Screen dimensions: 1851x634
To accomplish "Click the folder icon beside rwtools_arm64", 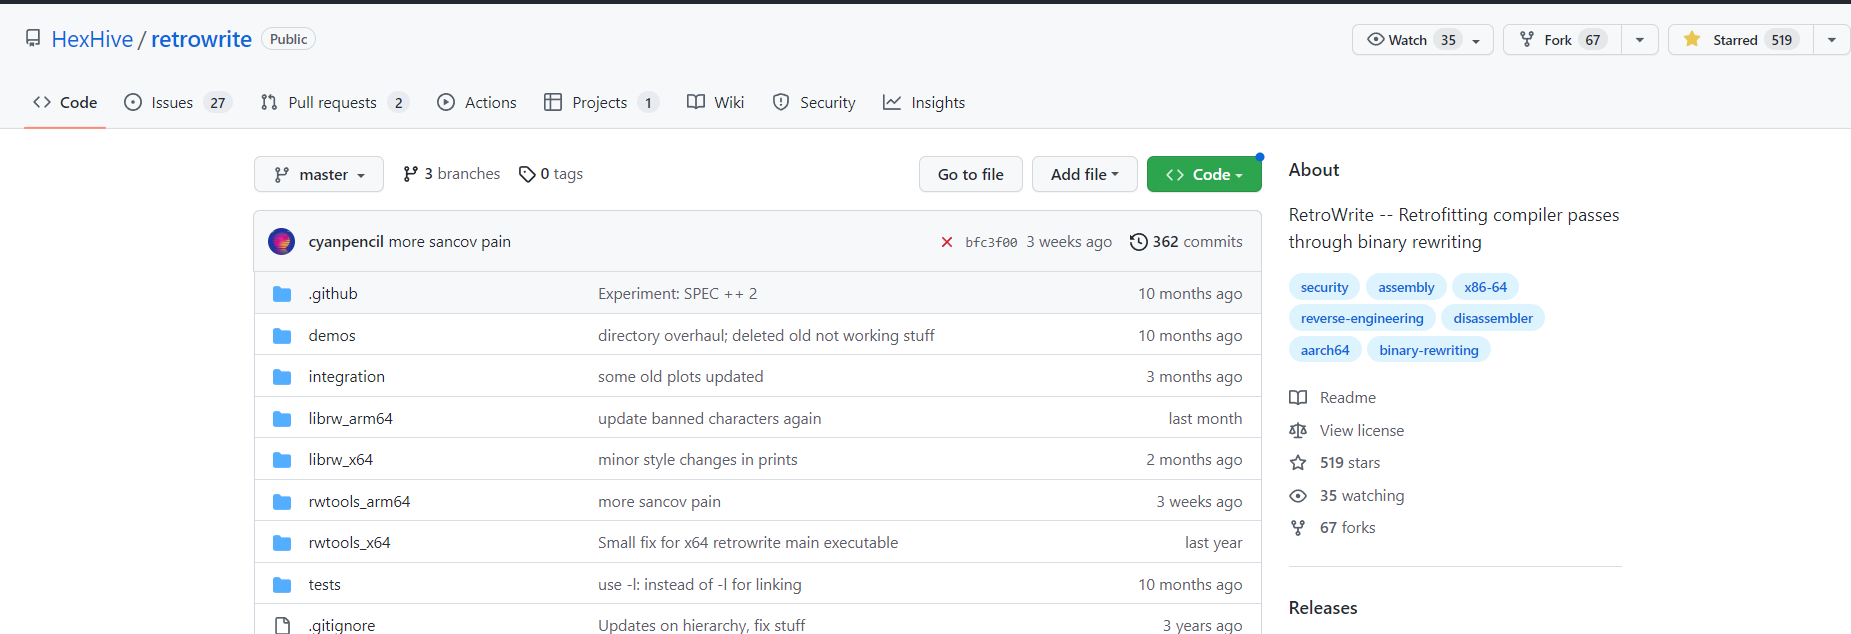I will 282,501.
